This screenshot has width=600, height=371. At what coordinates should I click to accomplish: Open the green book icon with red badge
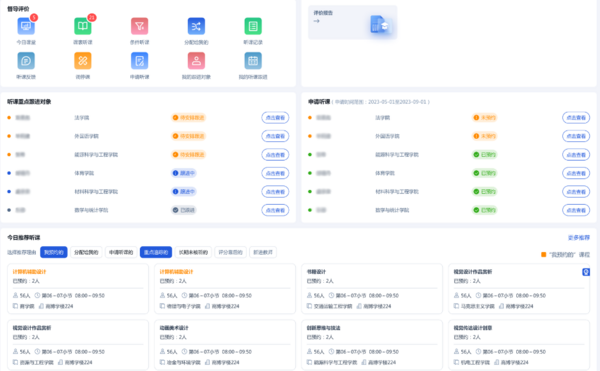coord(83,26)
